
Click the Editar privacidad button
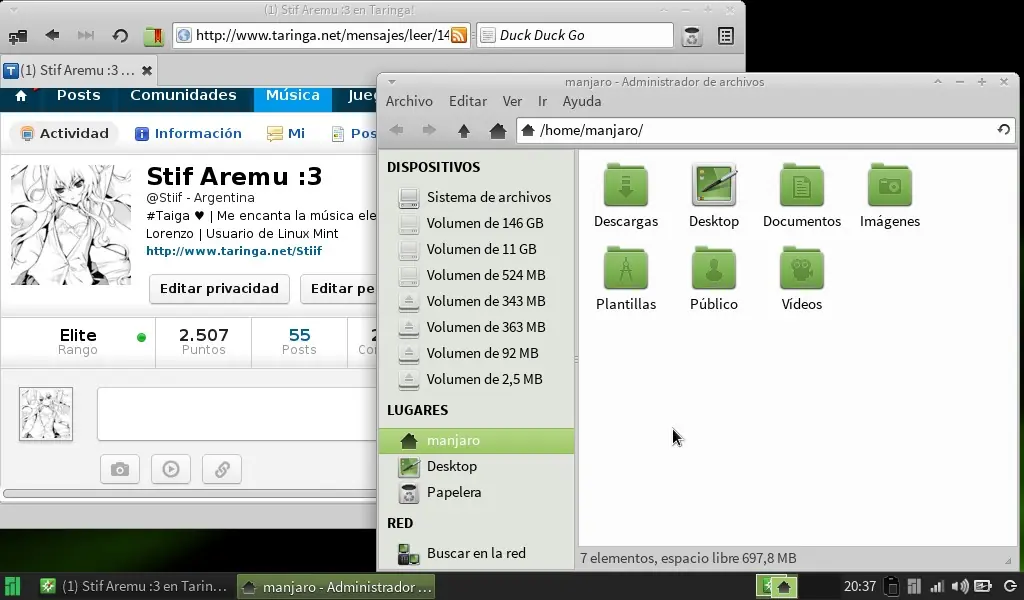click(x=219, y=289)
